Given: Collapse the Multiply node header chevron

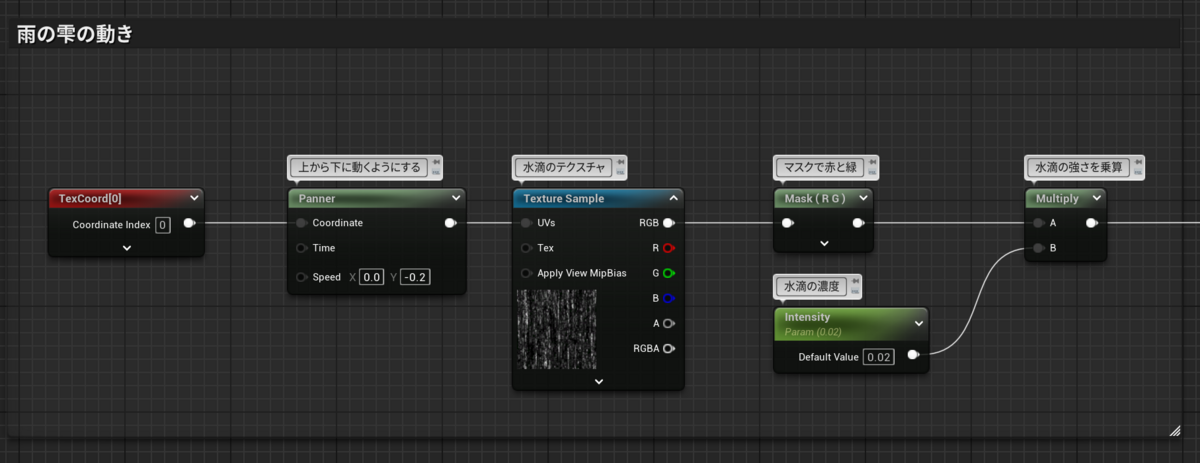Looking at the screenshot, I should [1096, 198].
